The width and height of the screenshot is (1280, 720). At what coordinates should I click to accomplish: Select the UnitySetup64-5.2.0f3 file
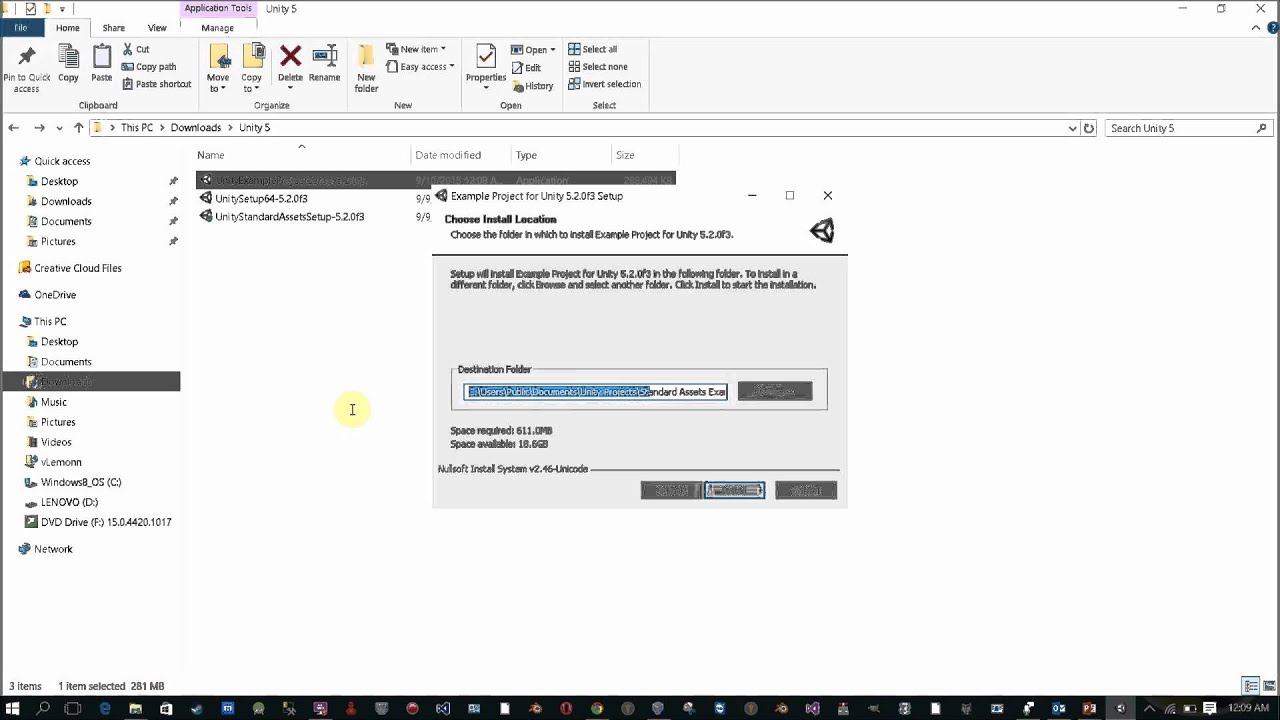coord(261,198)
